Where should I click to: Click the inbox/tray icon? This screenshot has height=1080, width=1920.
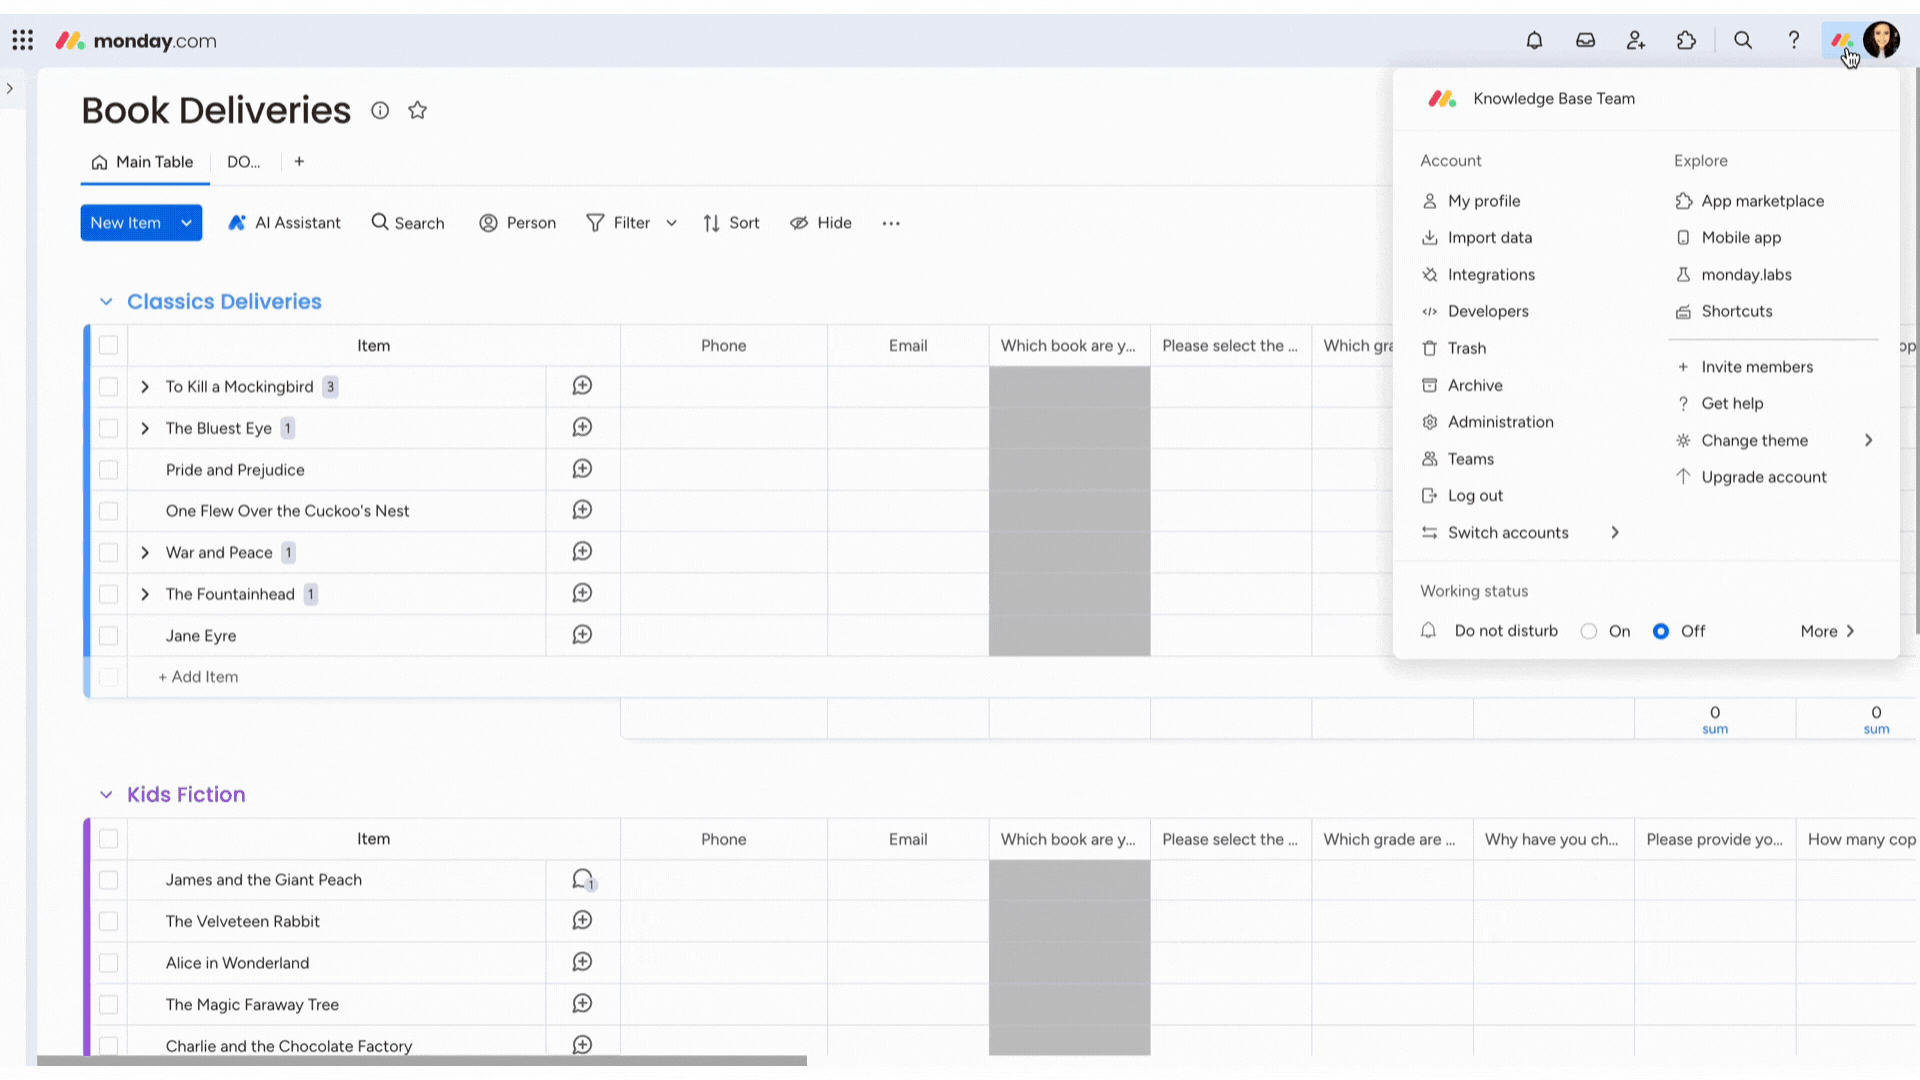(1586, 41)
